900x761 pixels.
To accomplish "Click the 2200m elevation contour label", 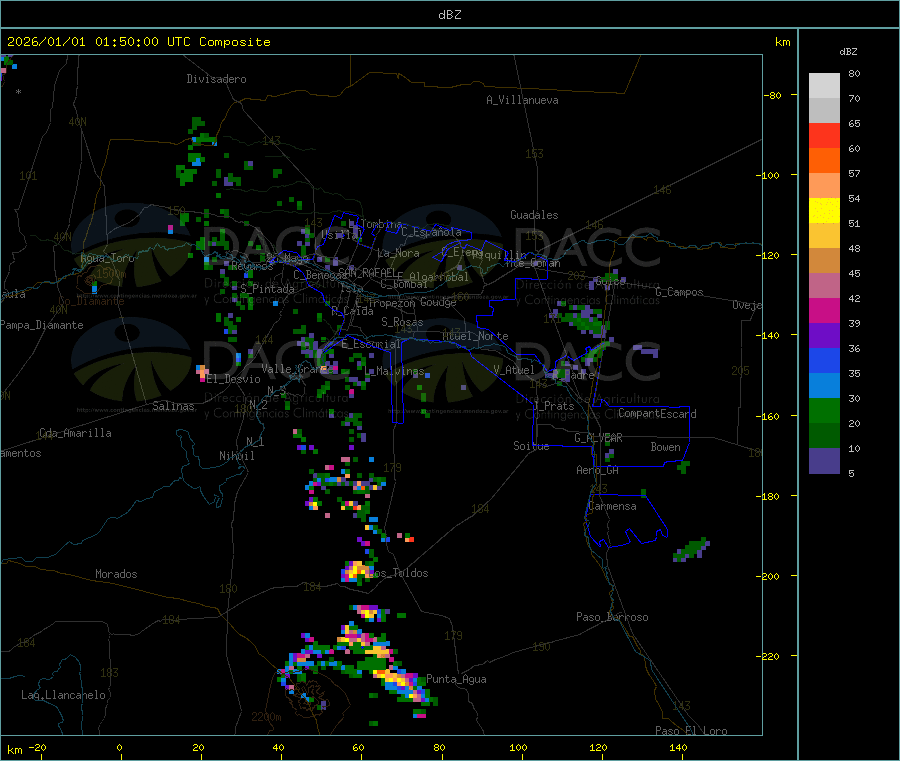I will coord(266,717).
